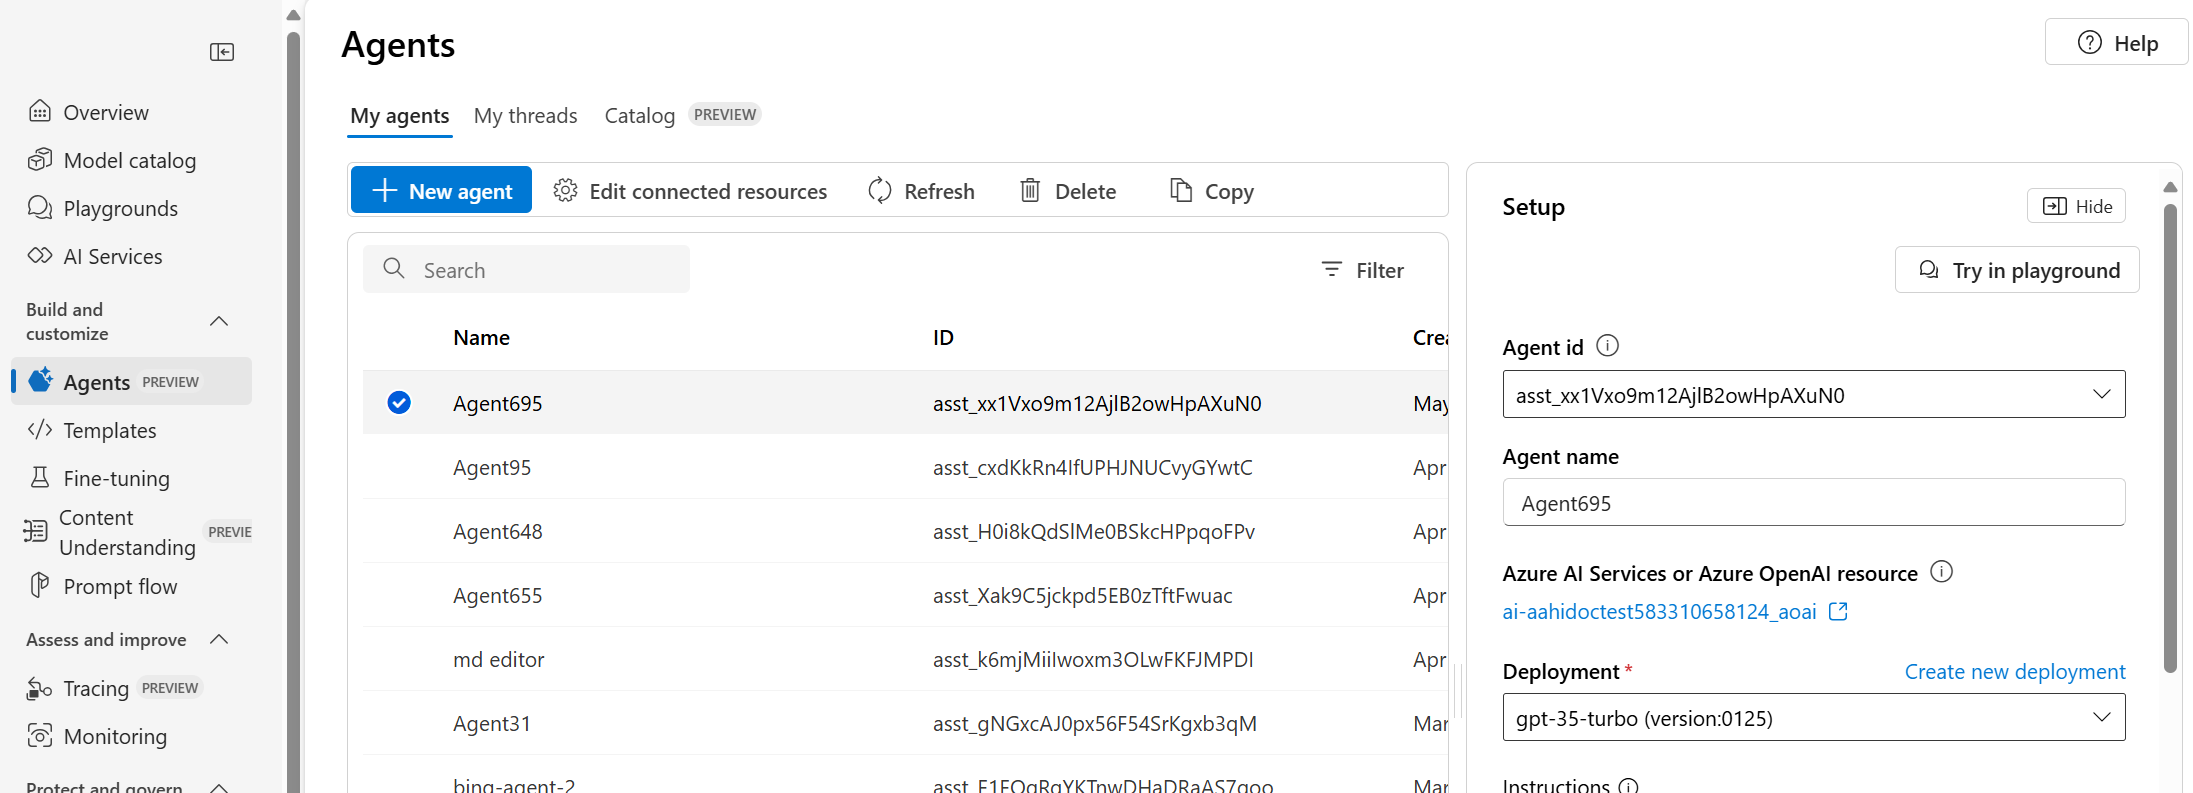Collapse the Build and customize section

point(219,321)
